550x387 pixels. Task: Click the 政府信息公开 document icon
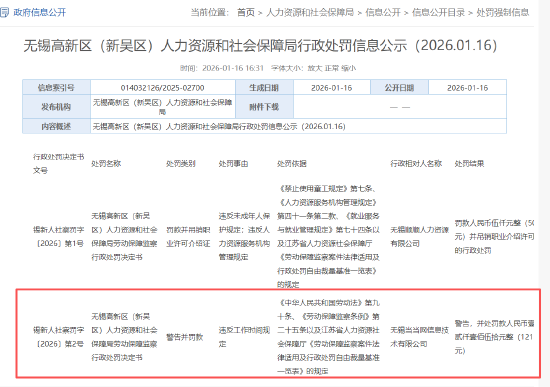(4, 13)
